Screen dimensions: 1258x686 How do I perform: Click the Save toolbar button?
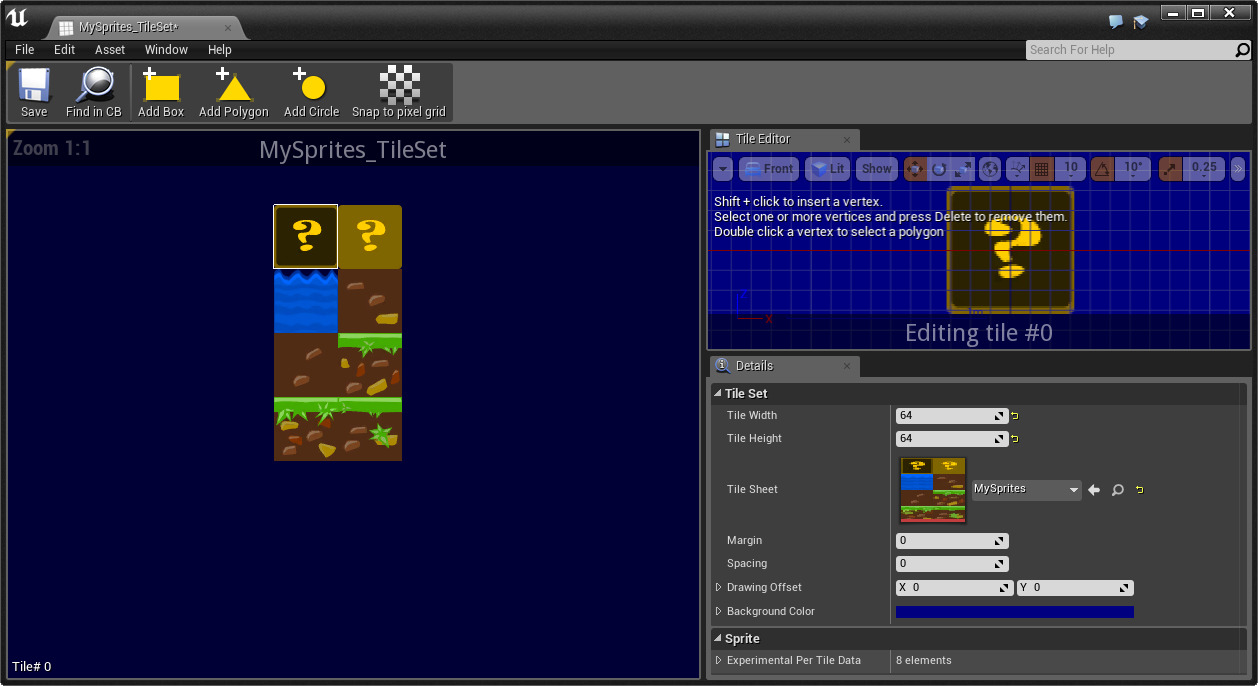tap(34, 93)
